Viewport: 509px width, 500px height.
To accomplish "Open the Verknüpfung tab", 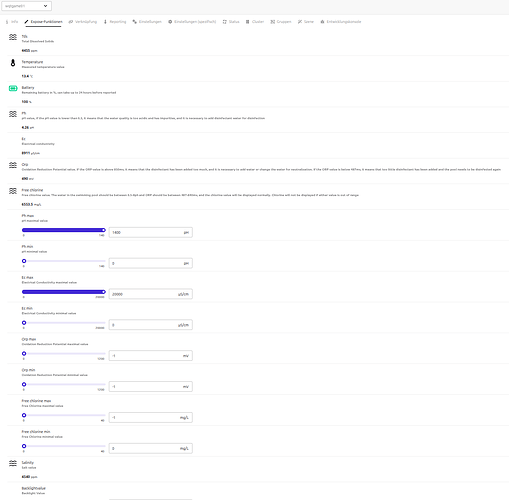I will (x=83, y=22).
